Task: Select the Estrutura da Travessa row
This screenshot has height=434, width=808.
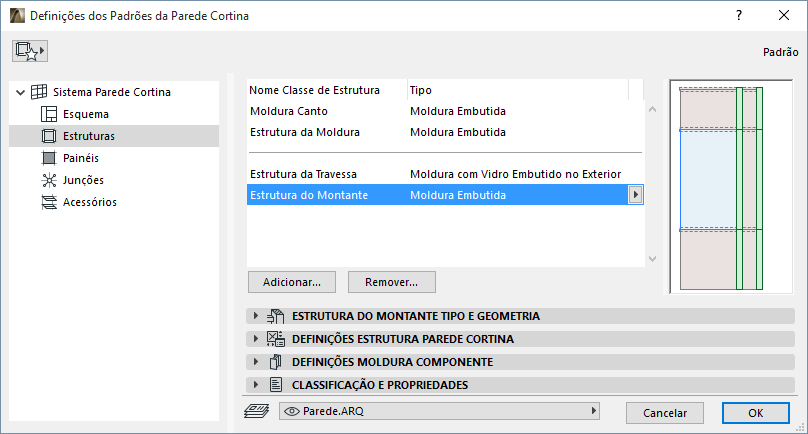Action: 445,174
